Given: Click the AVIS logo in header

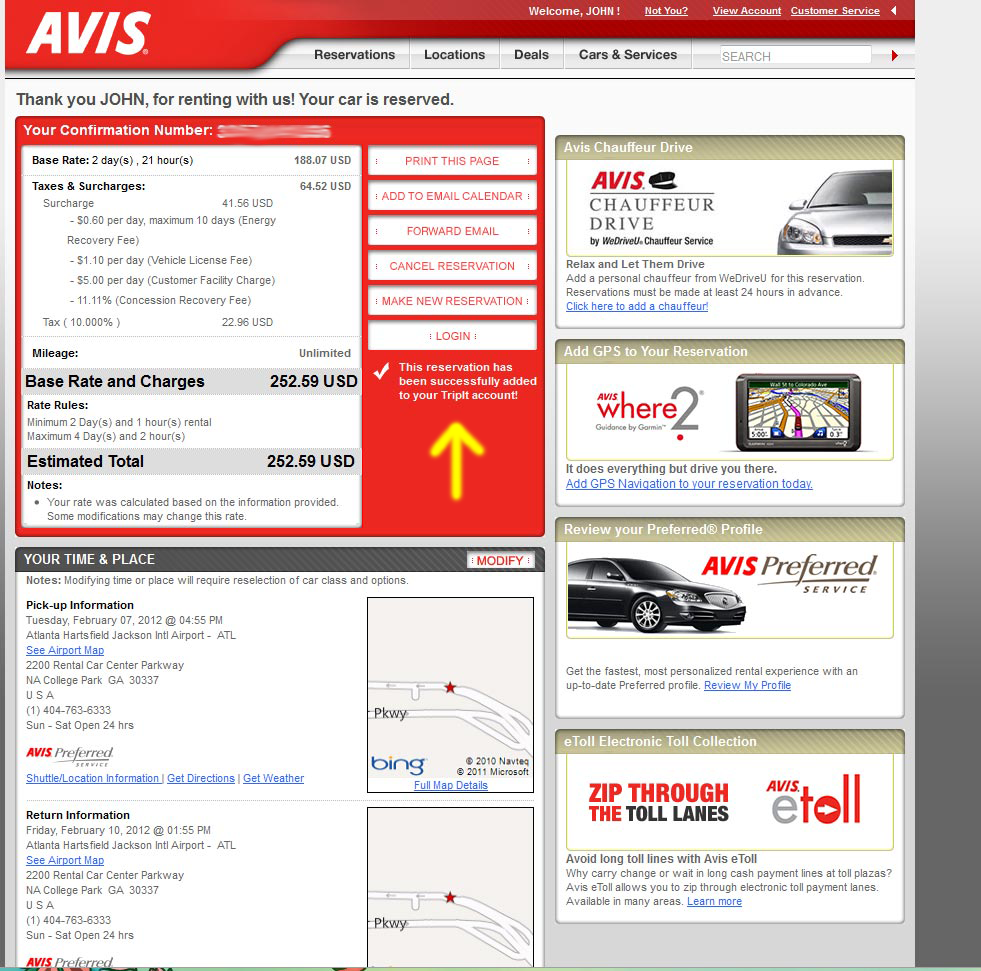Looking at the screenshot, I should (x=88, y=34).
